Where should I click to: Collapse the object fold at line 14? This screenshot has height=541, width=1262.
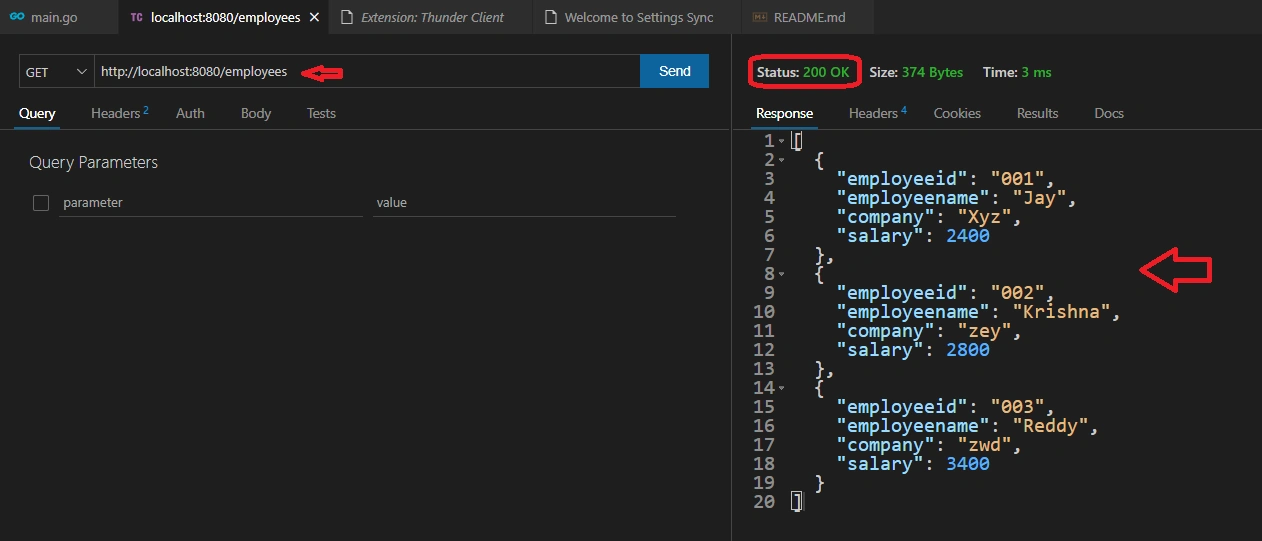pos(781,388)
